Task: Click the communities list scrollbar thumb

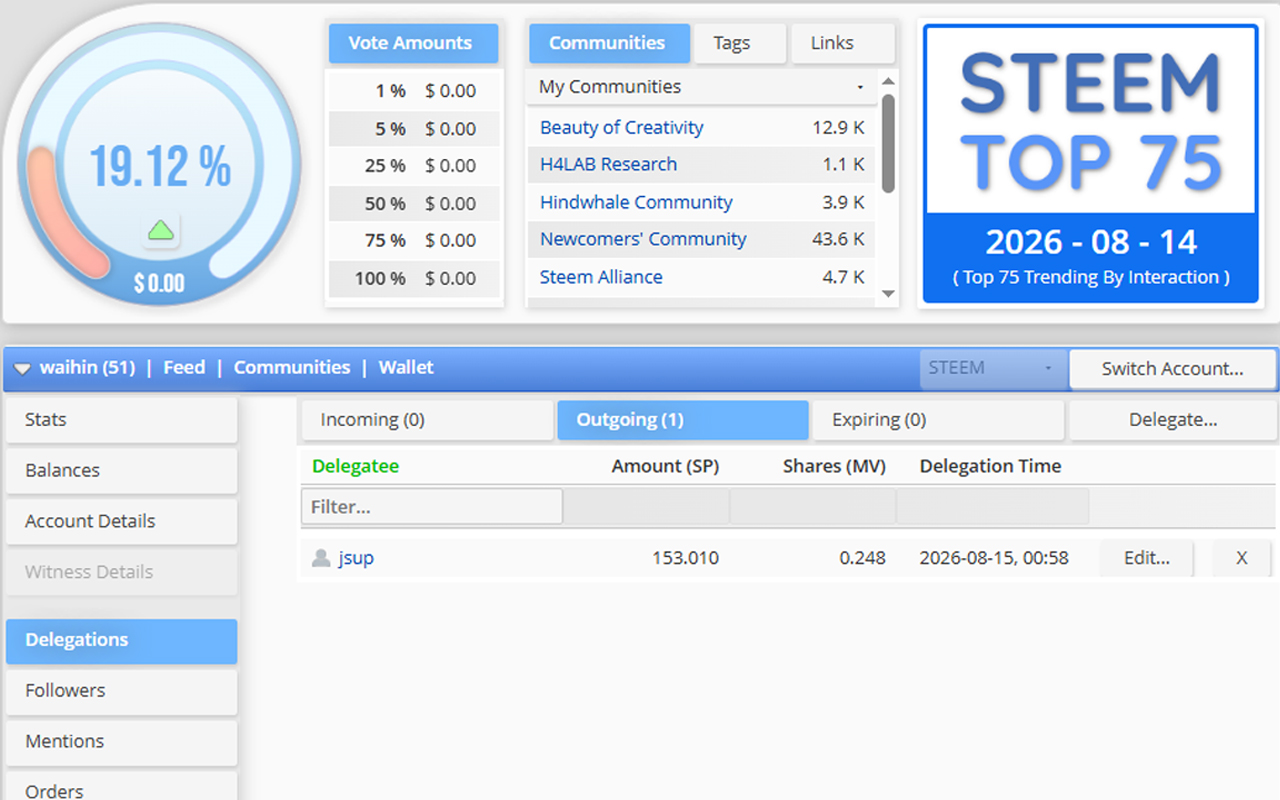Action: [x=888, y=144]
